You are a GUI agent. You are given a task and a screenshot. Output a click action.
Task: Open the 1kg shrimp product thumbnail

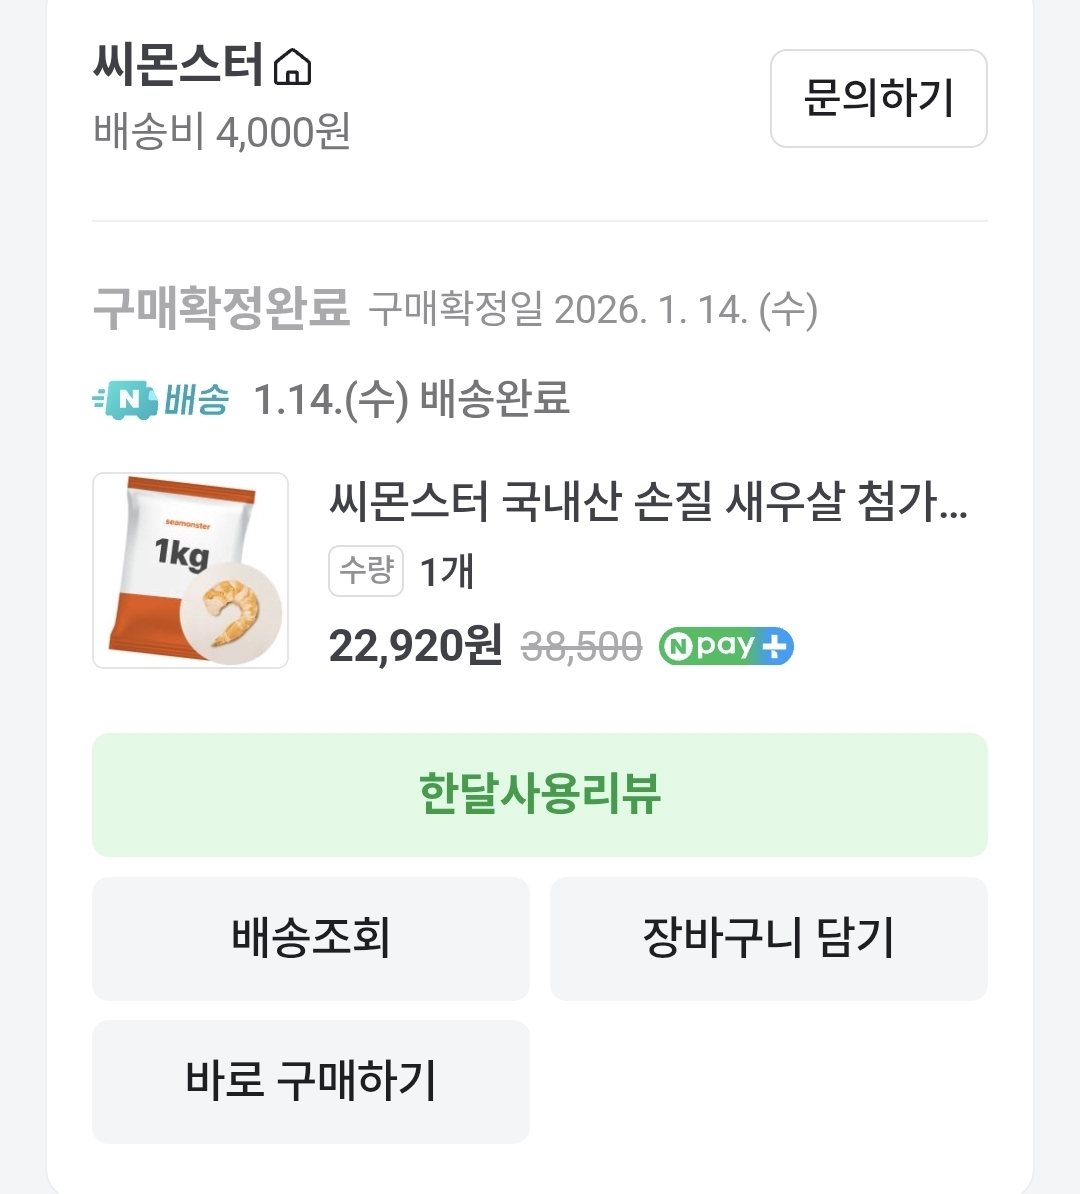[x=190, y=570]
